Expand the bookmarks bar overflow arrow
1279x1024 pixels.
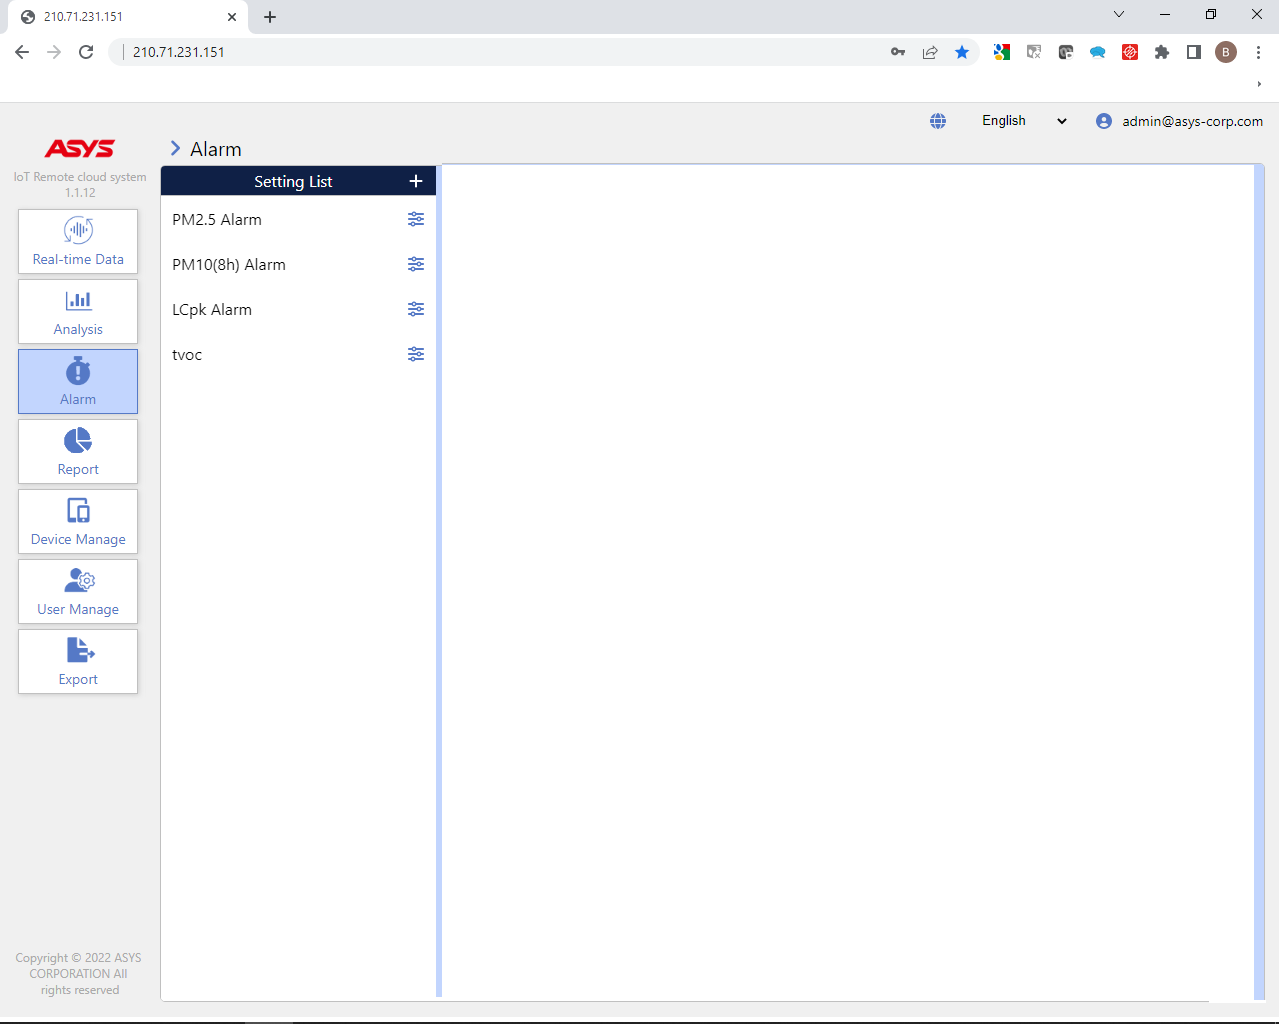(1259, 84)
